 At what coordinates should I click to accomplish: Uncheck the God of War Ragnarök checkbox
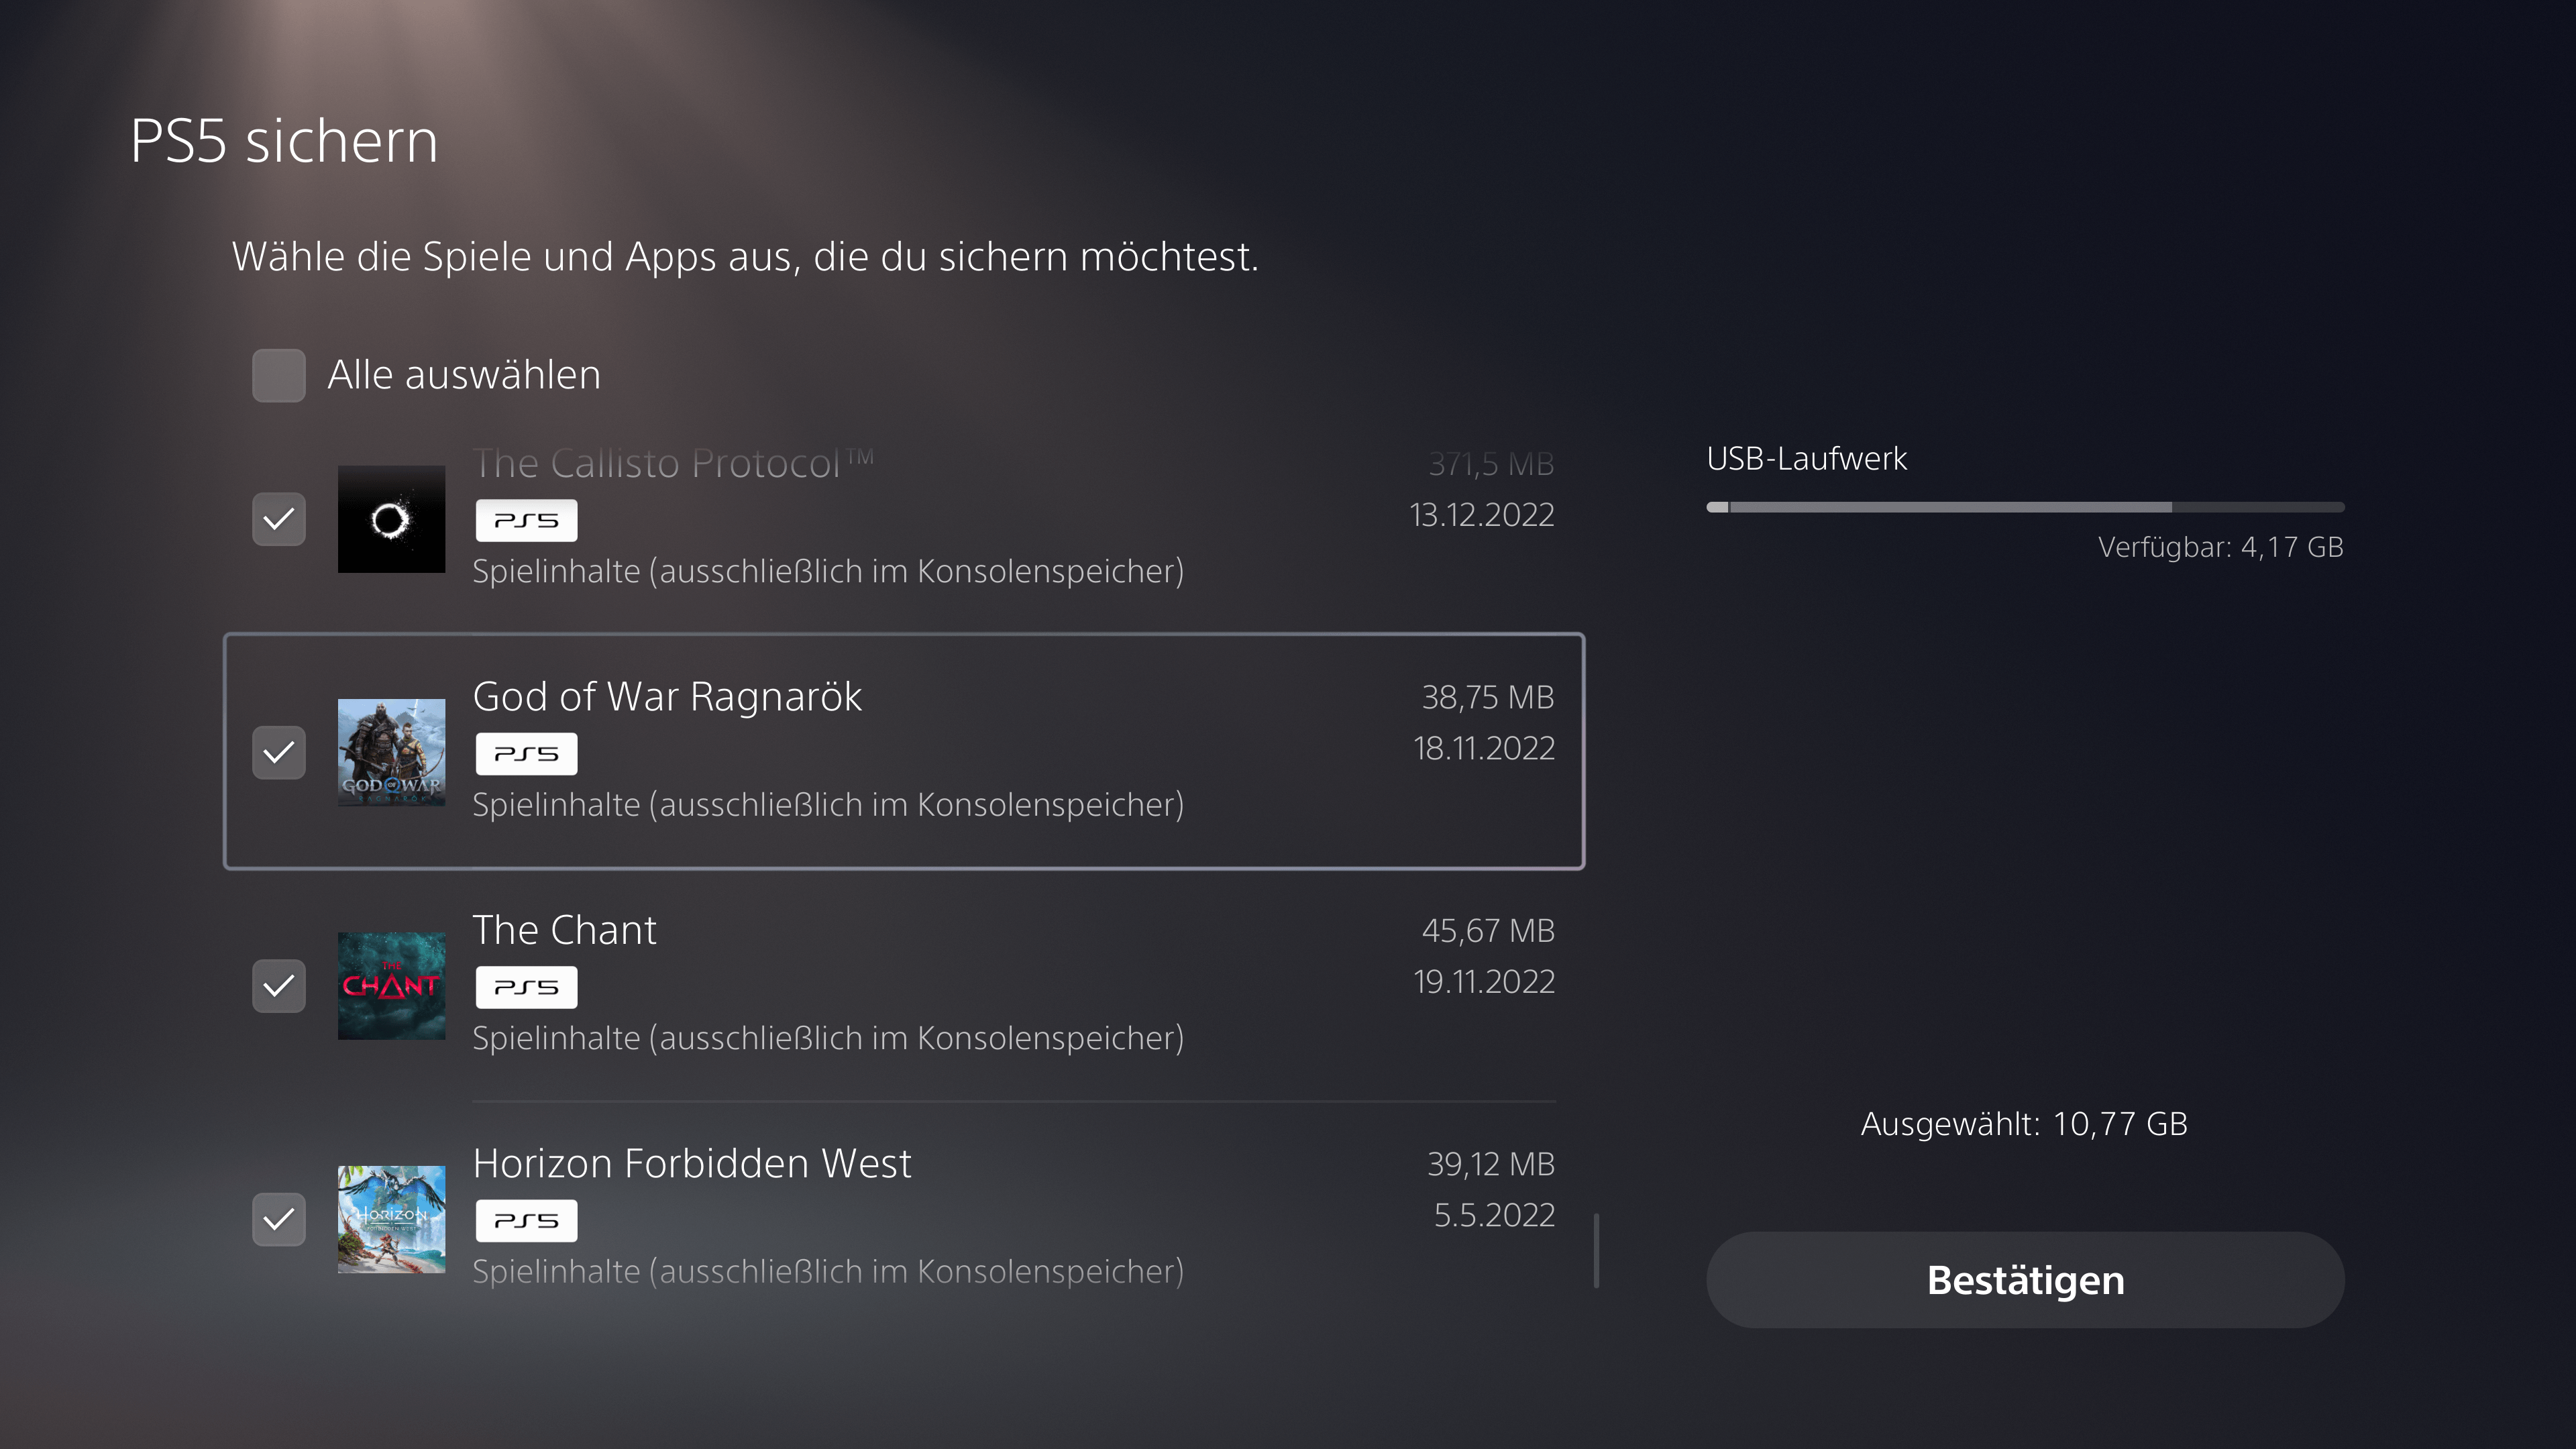[279, 752]
